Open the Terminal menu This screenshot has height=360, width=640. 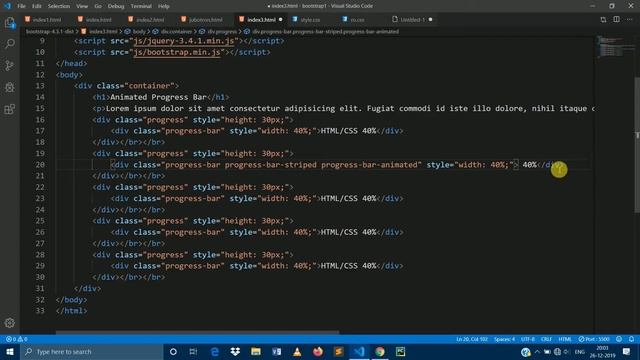point(141,6)
